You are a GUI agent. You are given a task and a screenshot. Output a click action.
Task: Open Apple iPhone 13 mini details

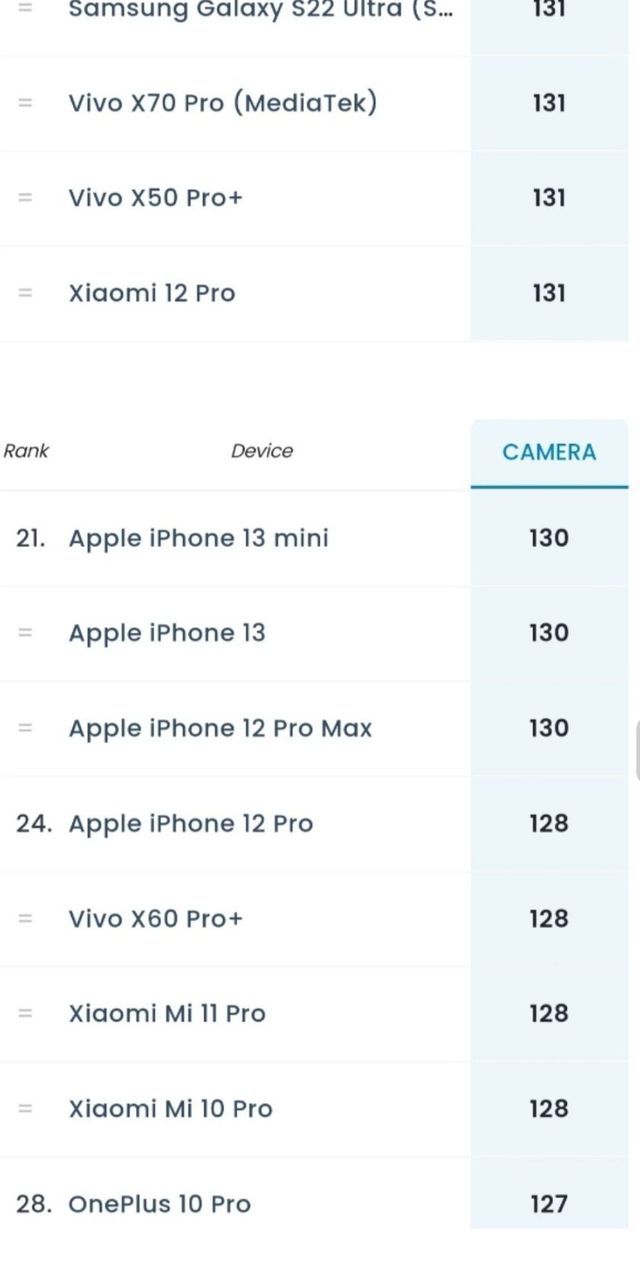click(x=198, y=538)
